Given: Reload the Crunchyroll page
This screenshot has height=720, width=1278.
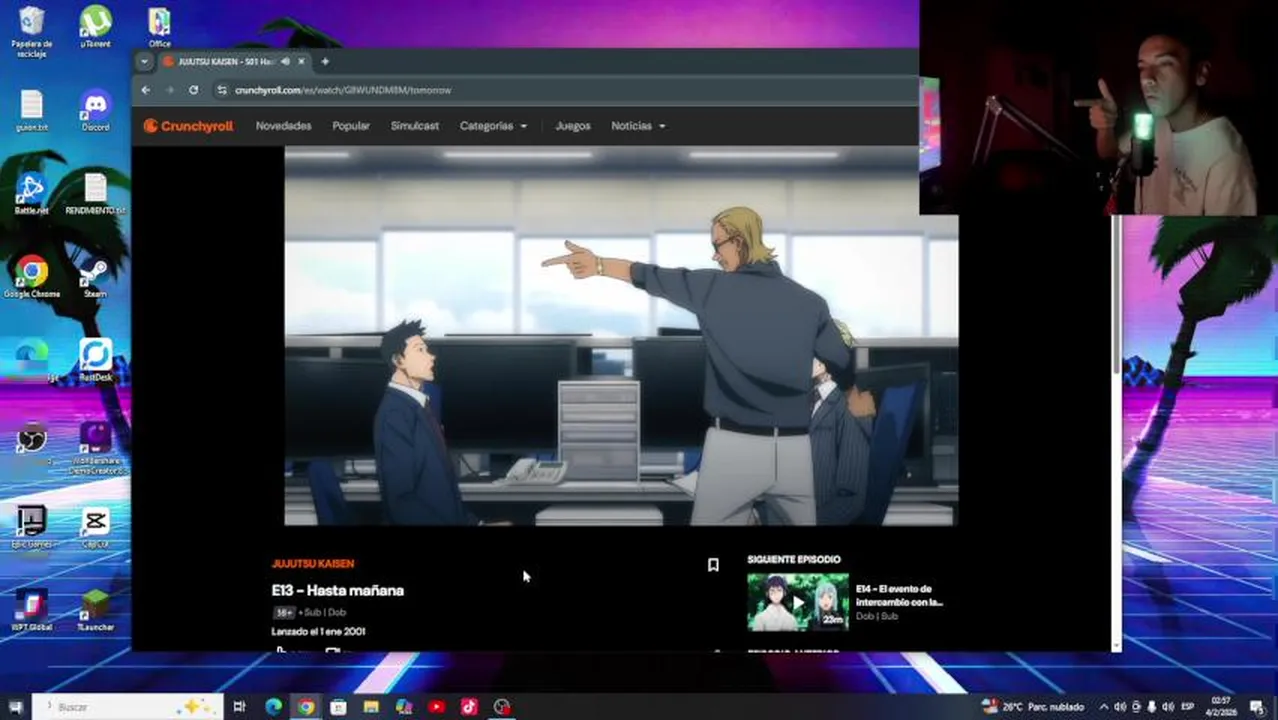Looking at the screenshot, I should 193,90.
